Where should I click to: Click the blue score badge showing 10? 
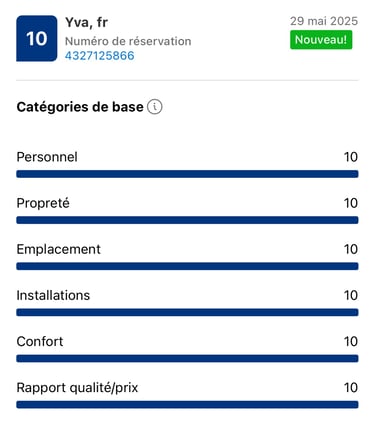[37, 38]
